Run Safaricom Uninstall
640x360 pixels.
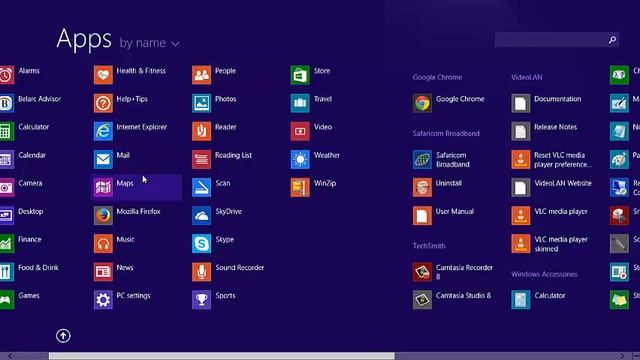(x=438, y=187)
